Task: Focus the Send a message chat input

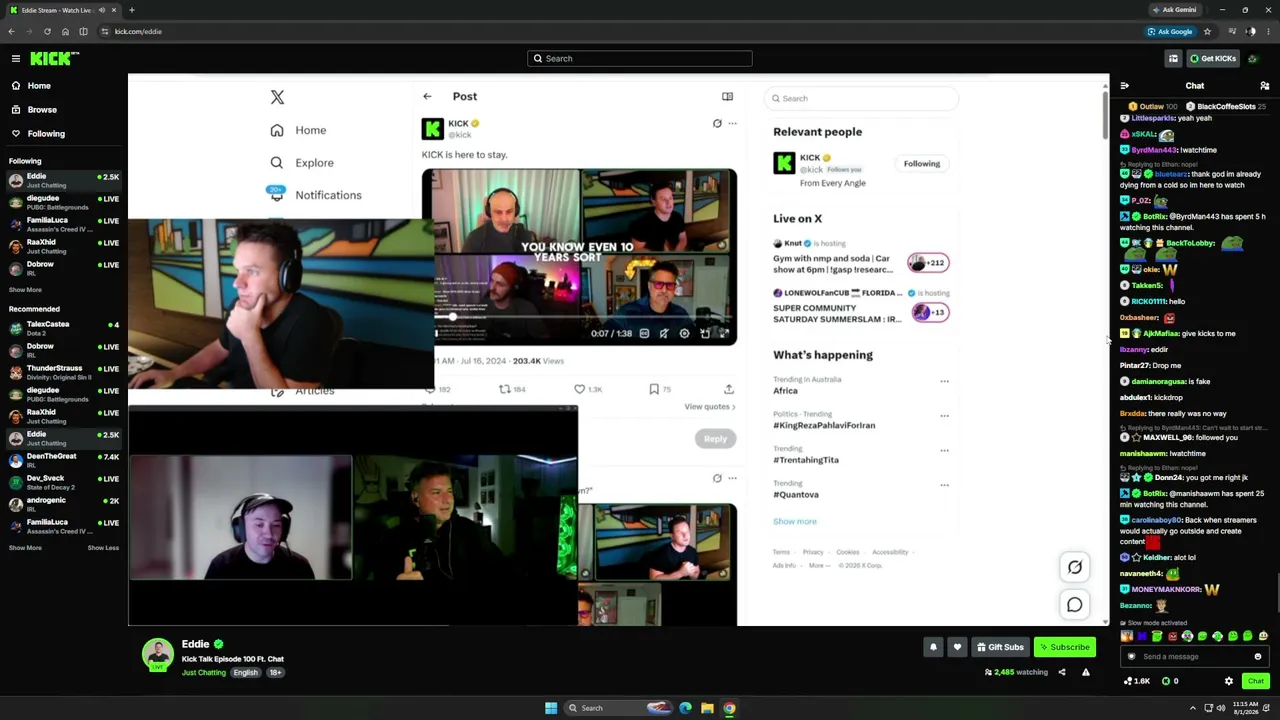Action: point(1194,657)
